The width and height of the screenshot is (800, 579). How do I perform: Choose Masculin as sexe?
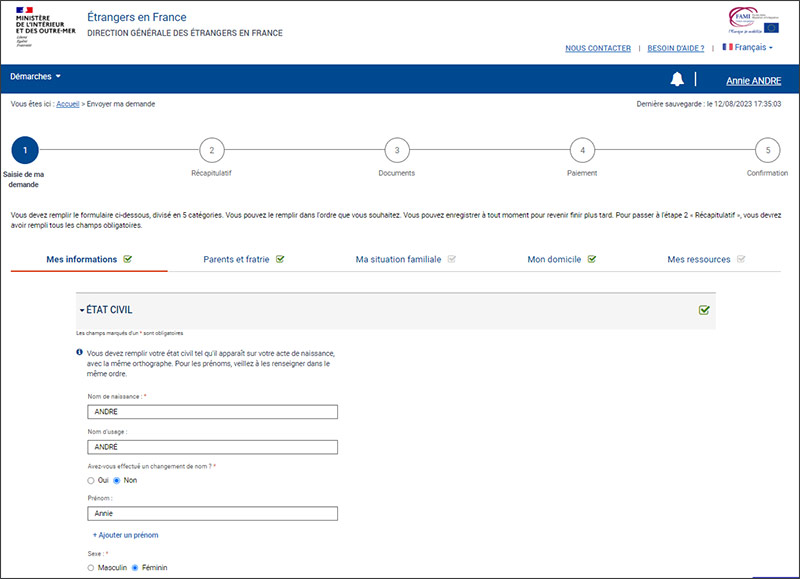[x=91, y=568]
